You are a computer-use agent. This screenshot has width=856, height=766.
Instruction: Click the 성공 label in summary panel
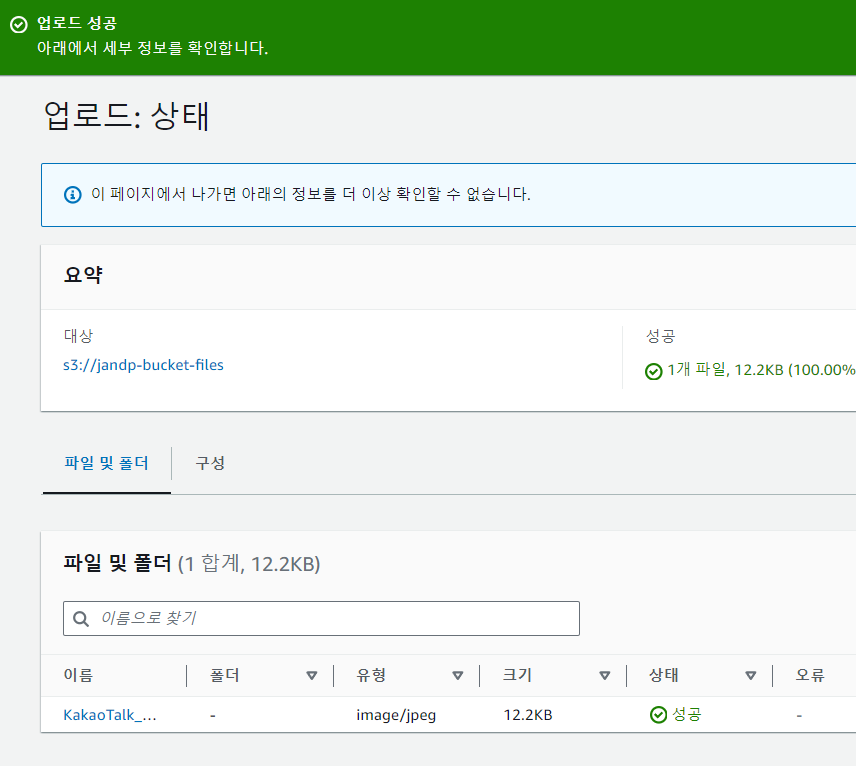tap(661, 335)
